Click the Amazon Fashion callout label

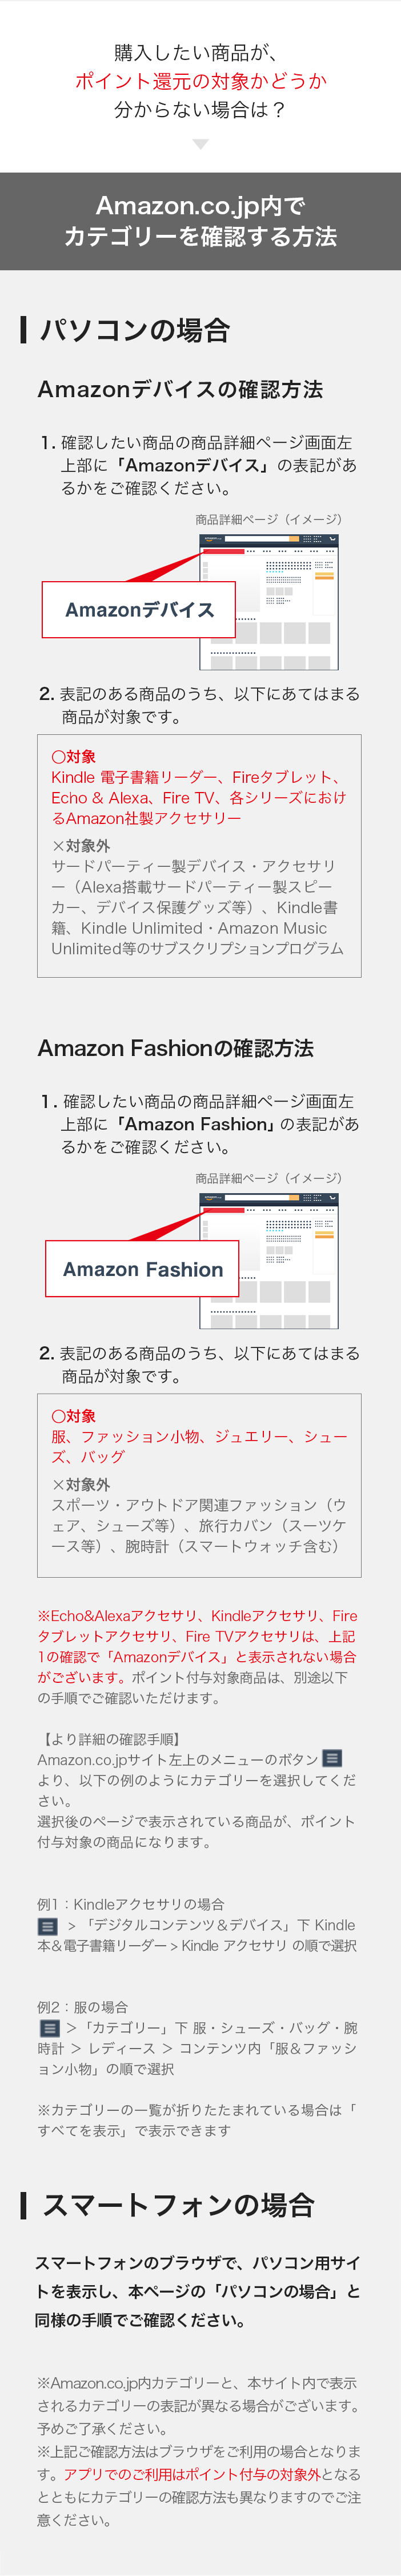point(142,1269)
